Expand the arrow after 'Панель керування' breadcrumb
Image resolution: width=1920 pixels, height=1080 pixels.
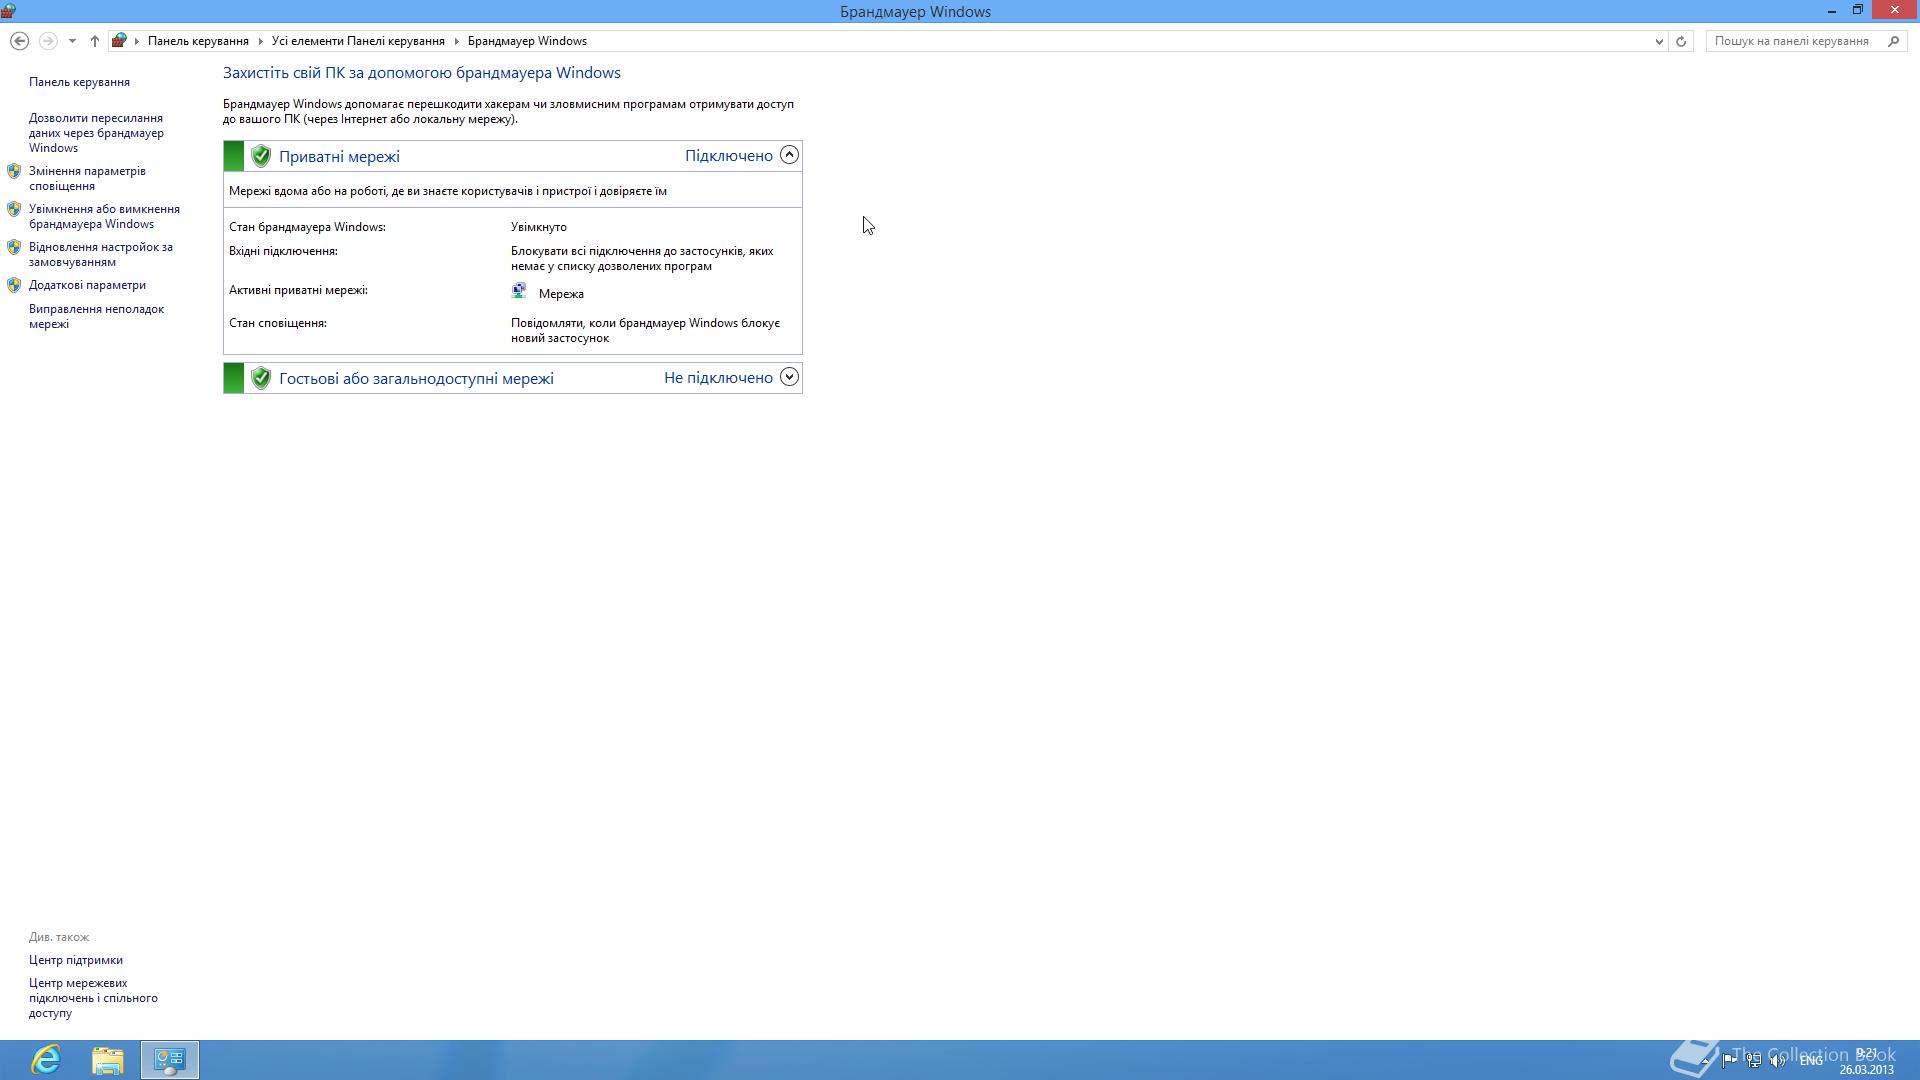[x=260, y=41]
